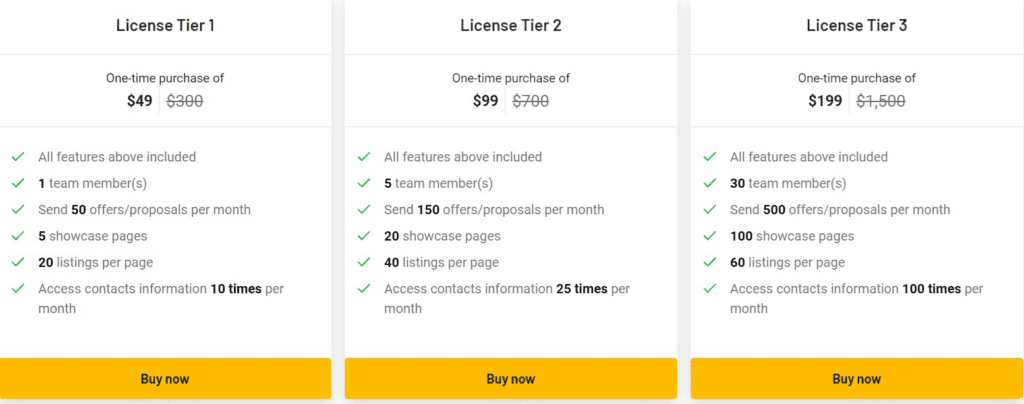Click Buy now for License Tier 3
1024x404 pixels.
(x=857, y=379)
